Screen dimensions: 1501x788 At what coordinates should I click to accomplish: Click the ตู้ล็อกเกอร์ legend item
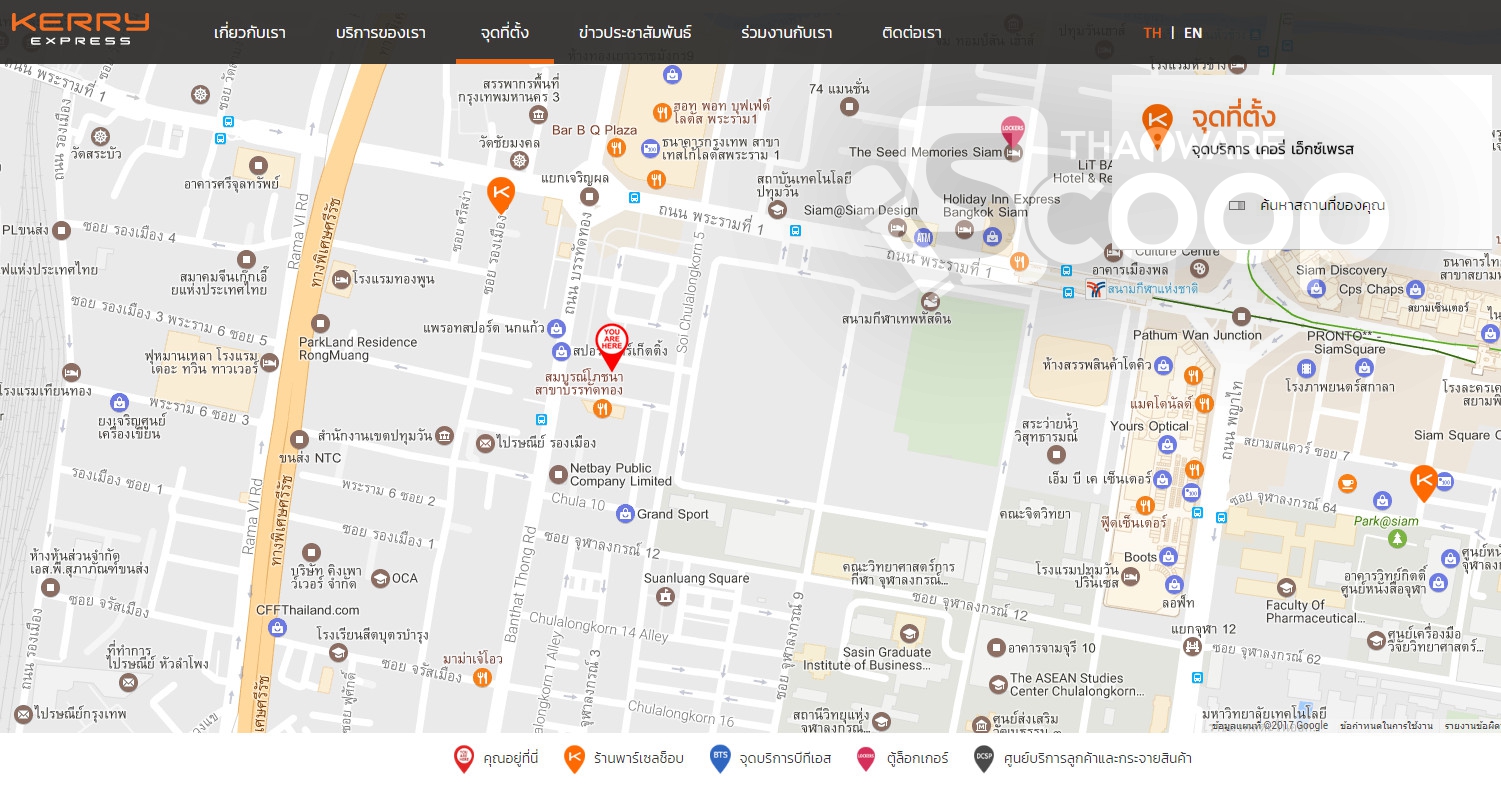[x=903, y=759]
